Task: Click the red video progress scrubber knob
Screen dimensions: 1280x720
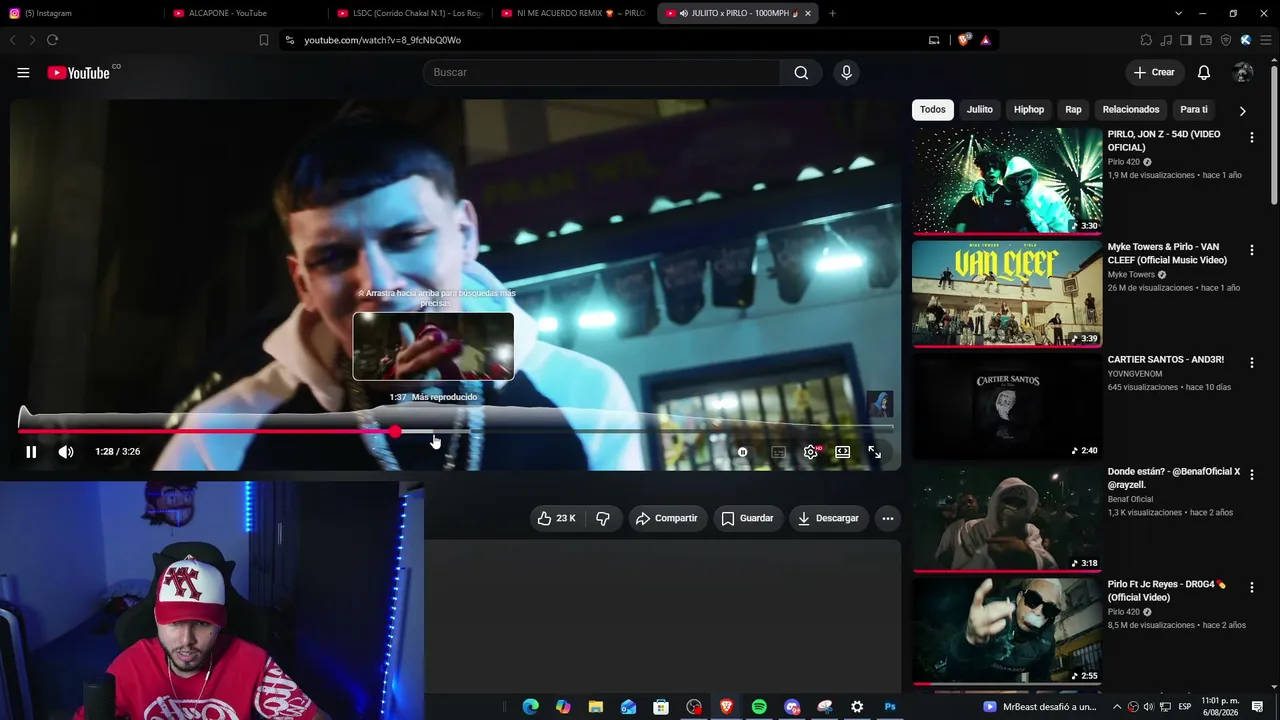Action: click(x=396, y=432)
